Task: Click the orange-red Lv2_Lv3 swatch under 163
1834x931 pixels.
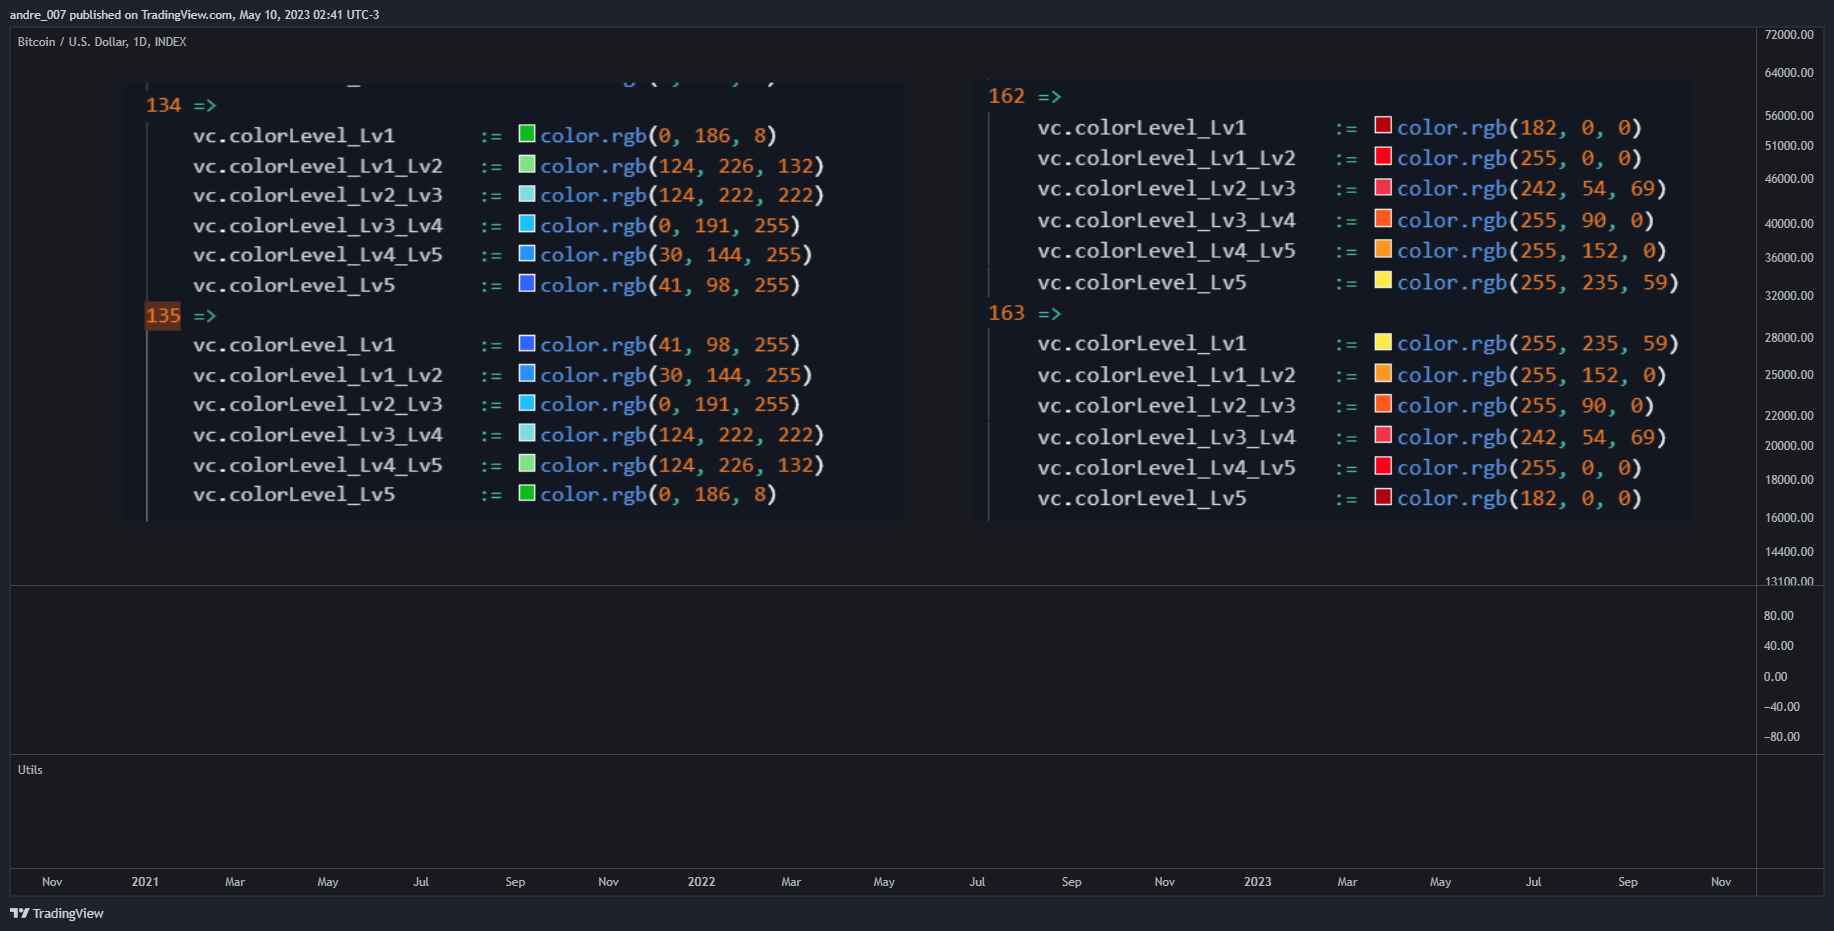Action: click(x=1383, y=404)
